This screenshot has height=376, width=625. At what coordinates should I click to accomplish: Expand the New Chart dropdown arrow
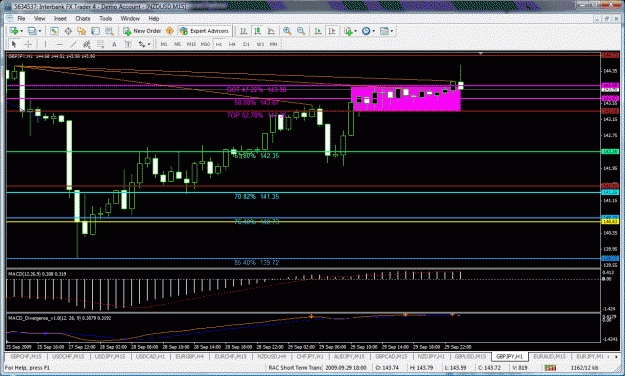22,31
